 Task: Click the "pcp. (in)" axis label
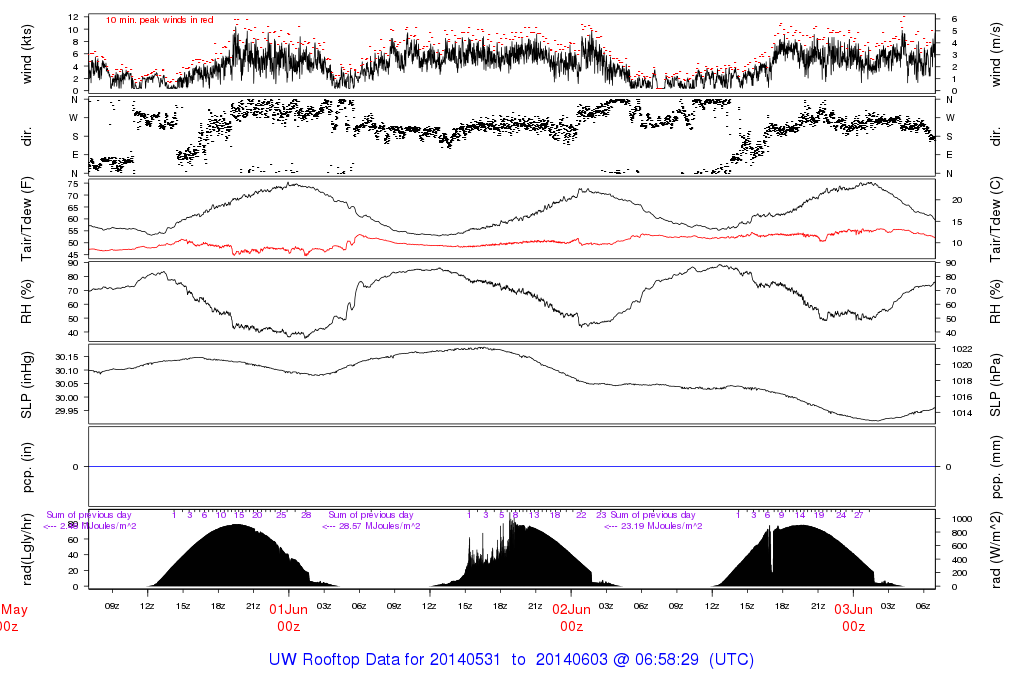click(x=27, y=467)
